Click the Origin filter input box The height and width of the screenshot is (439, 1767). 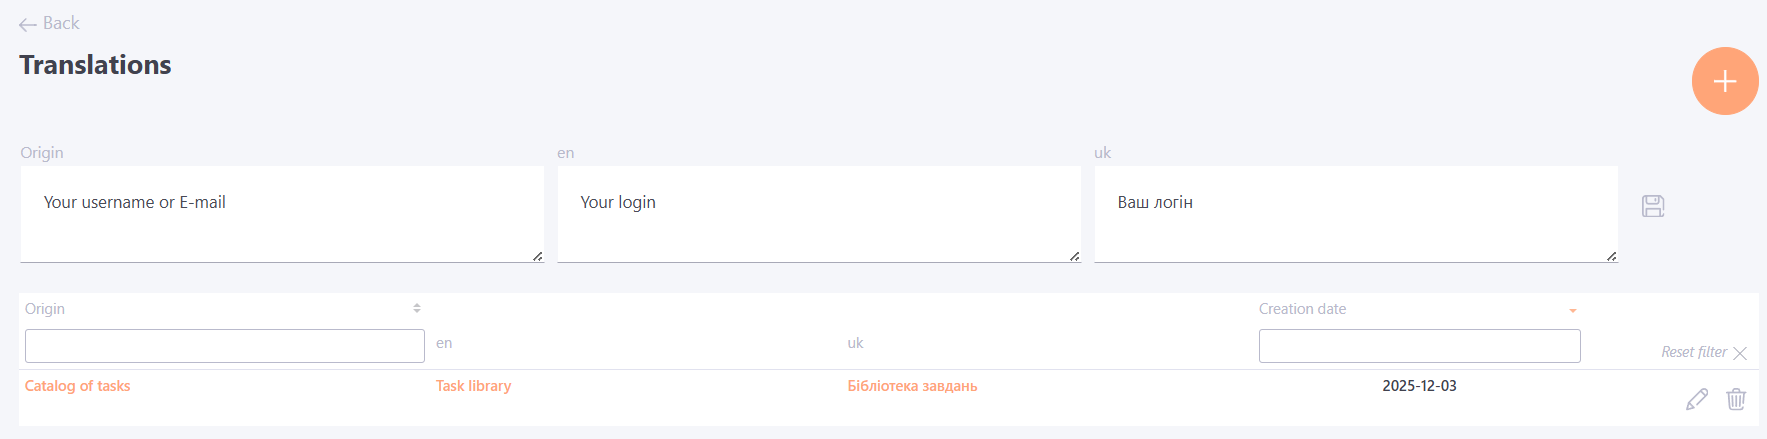pyautogui.click(x=224, y=346)
